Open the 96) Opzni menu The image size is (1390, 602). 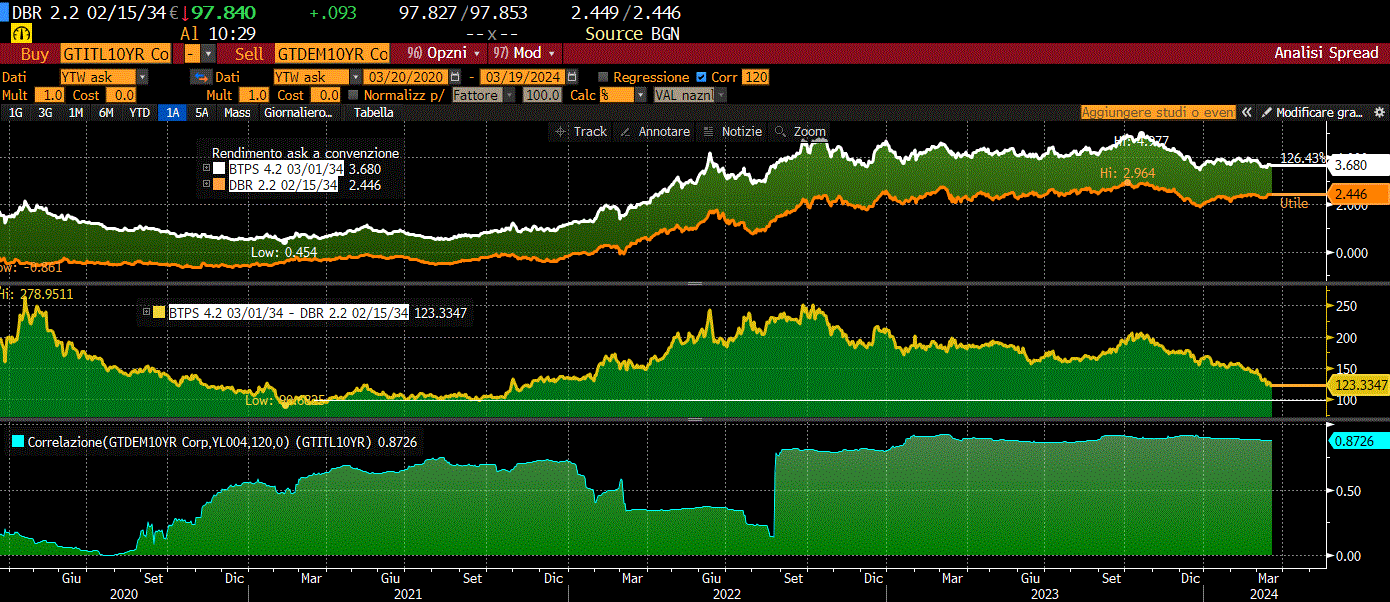coord(444,53)
